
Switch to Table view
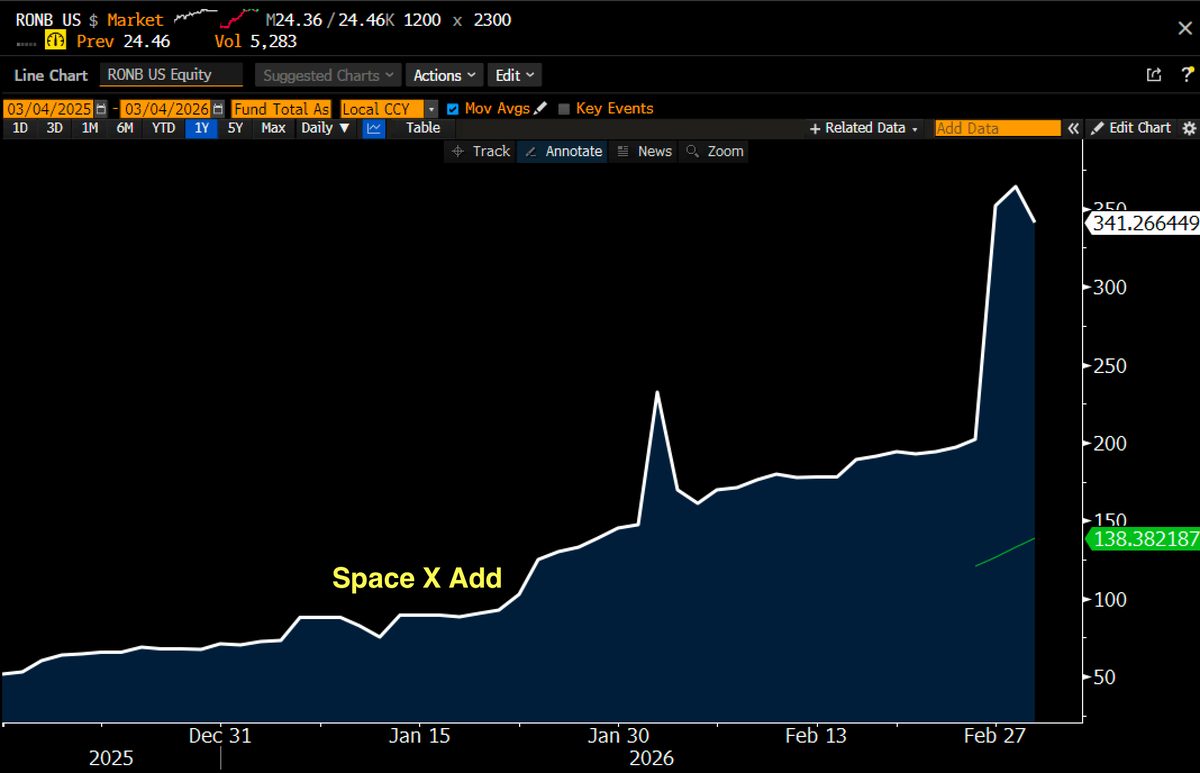pyautogui.click(x=423, y=128)
